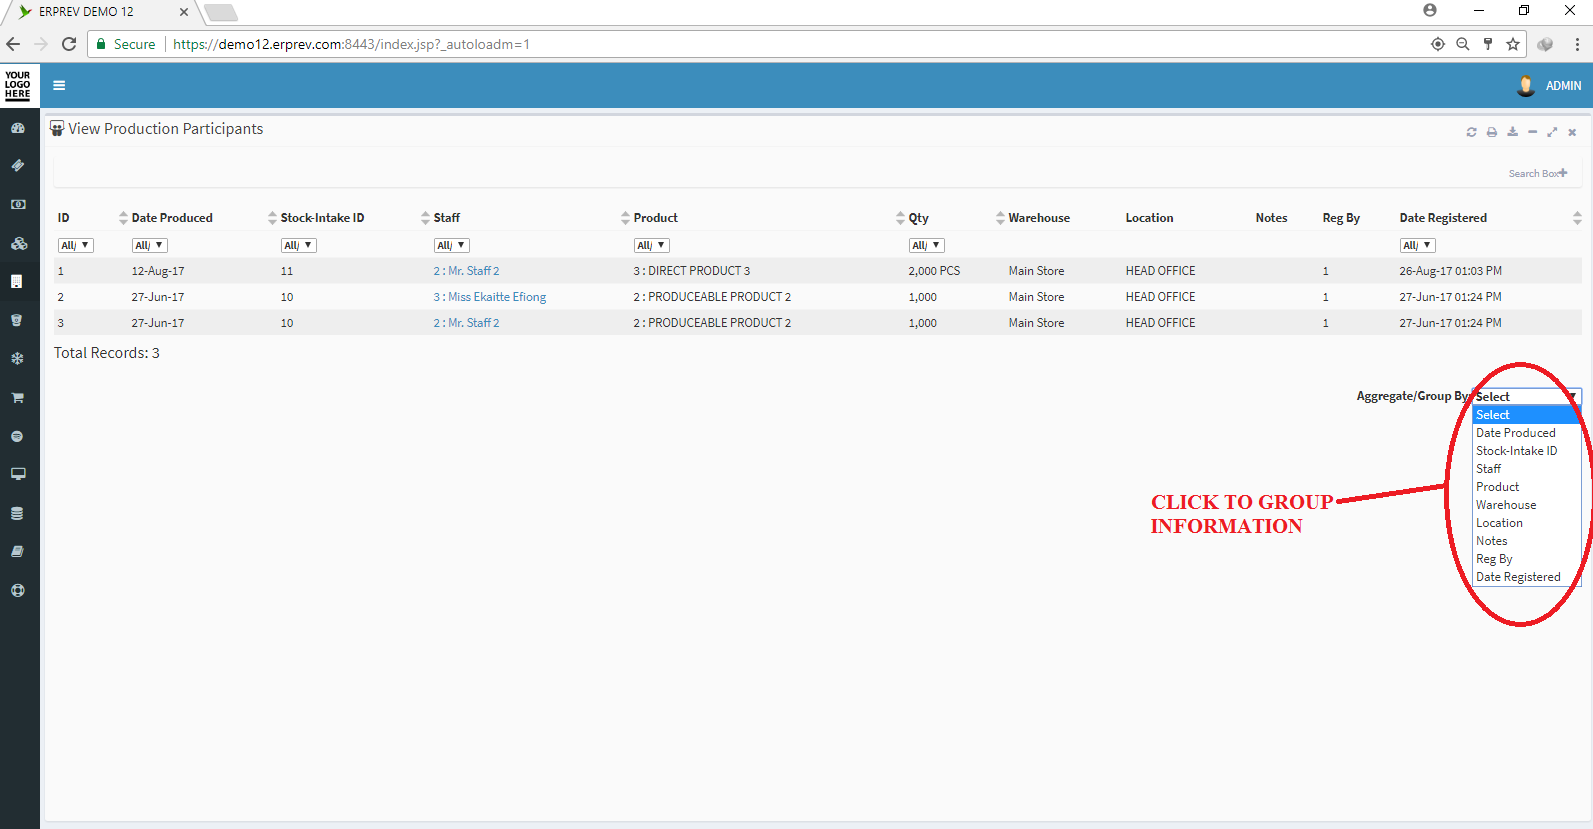Open the Chrome three-dot menu
The image size is (1593, 829).
1577,44
